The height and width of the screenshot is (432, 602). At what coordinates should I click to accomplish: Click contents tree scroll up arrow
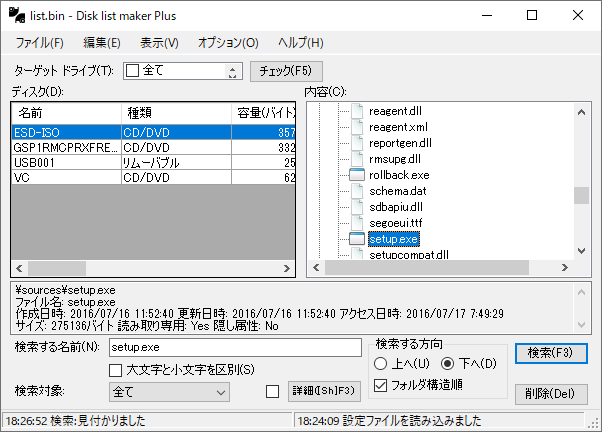(x=581, y=112)
